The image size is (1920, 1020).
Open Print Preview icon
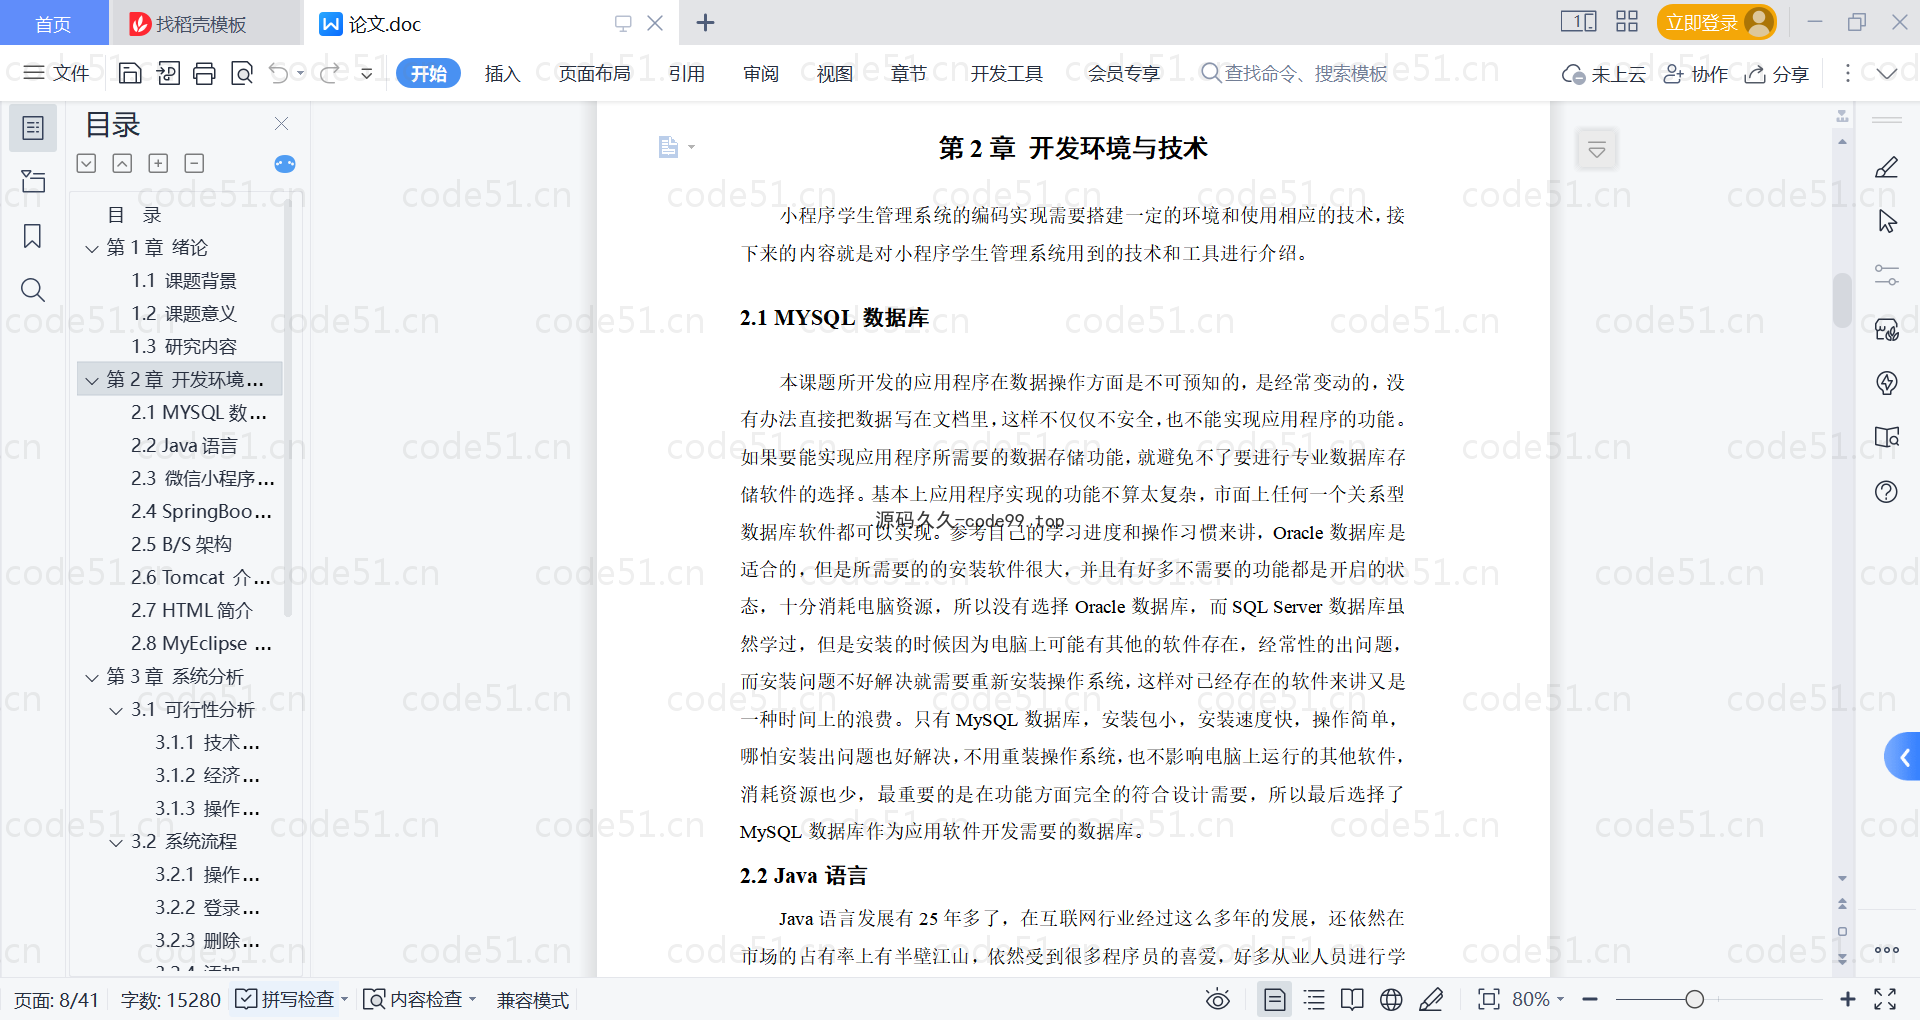(241, 73)
